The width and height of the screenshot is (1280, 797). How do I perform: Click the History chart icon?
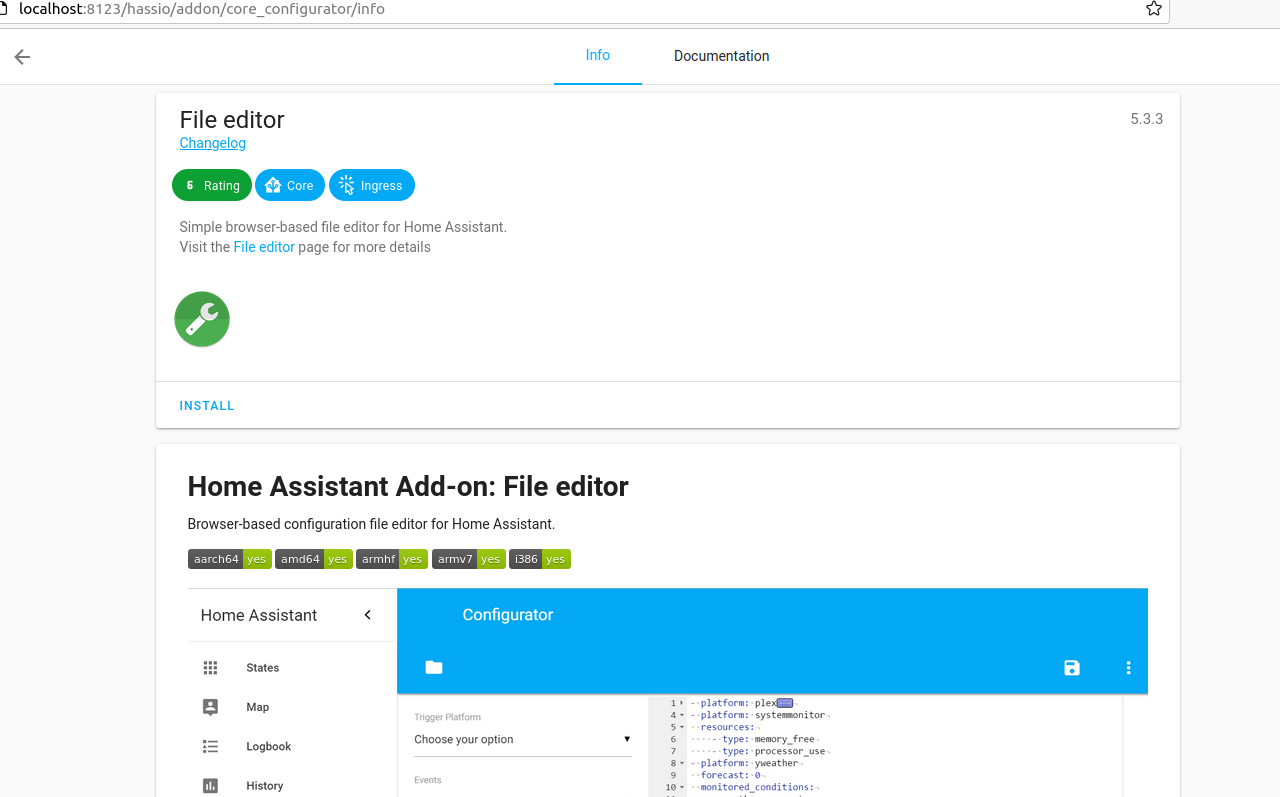210,785
